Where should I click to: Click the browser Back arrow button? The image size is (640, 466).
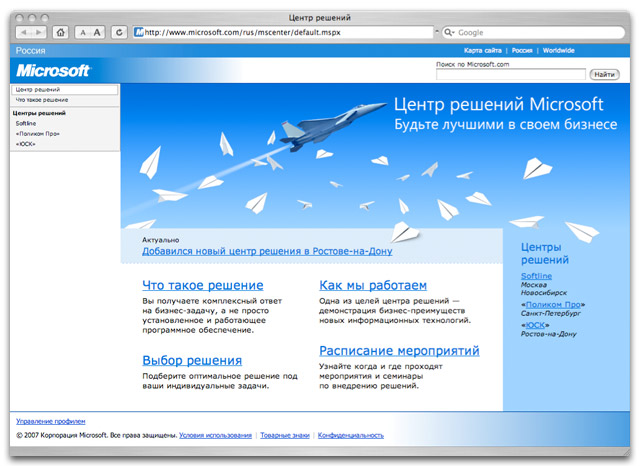pos(24,32)
